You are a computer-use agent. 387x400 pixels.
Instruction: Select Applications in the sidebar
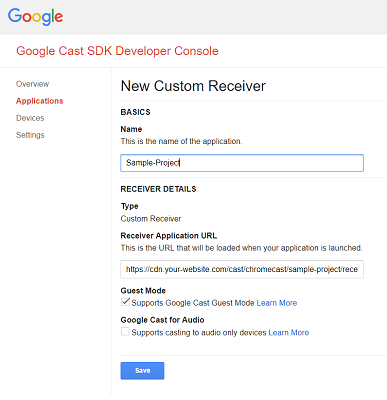pyautogui.click(x=39, y=101)
